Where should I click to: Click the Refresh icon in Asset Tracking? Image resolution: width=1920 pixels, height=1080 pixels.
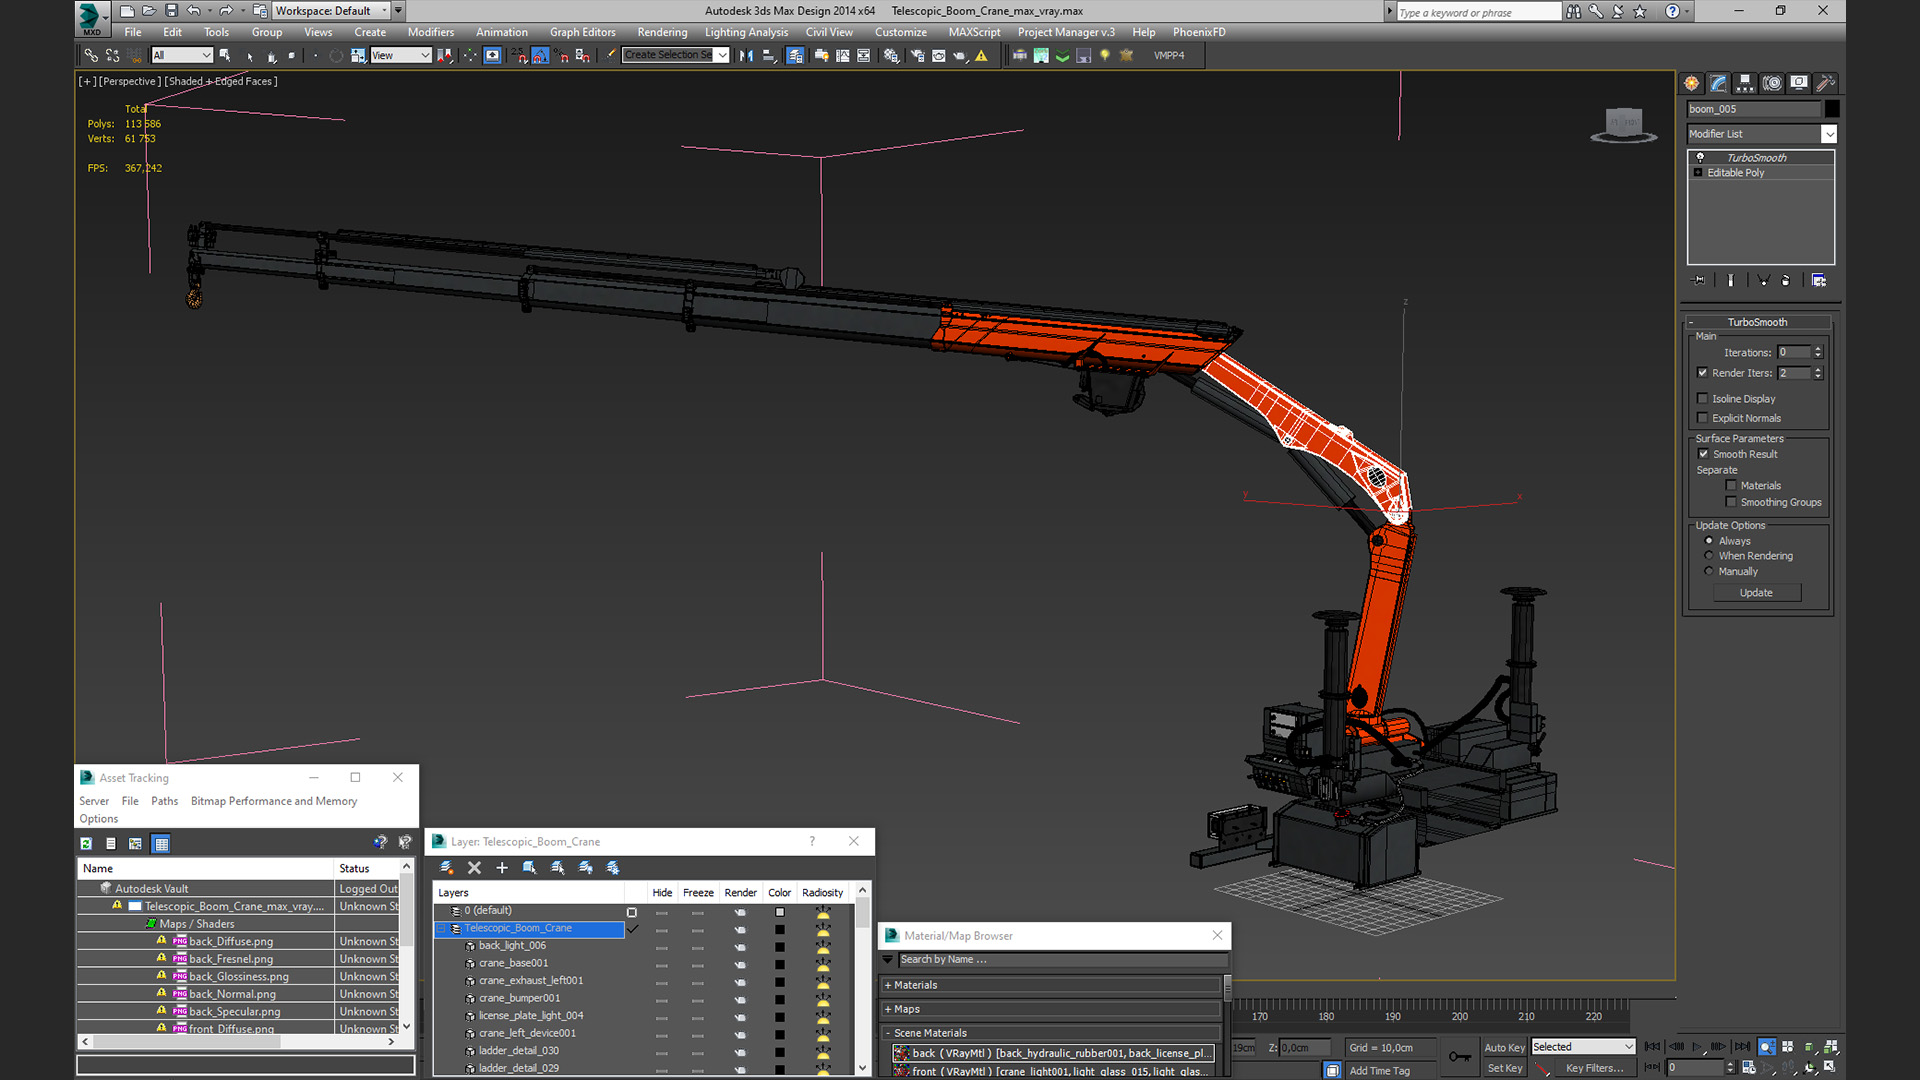point(87,844)
